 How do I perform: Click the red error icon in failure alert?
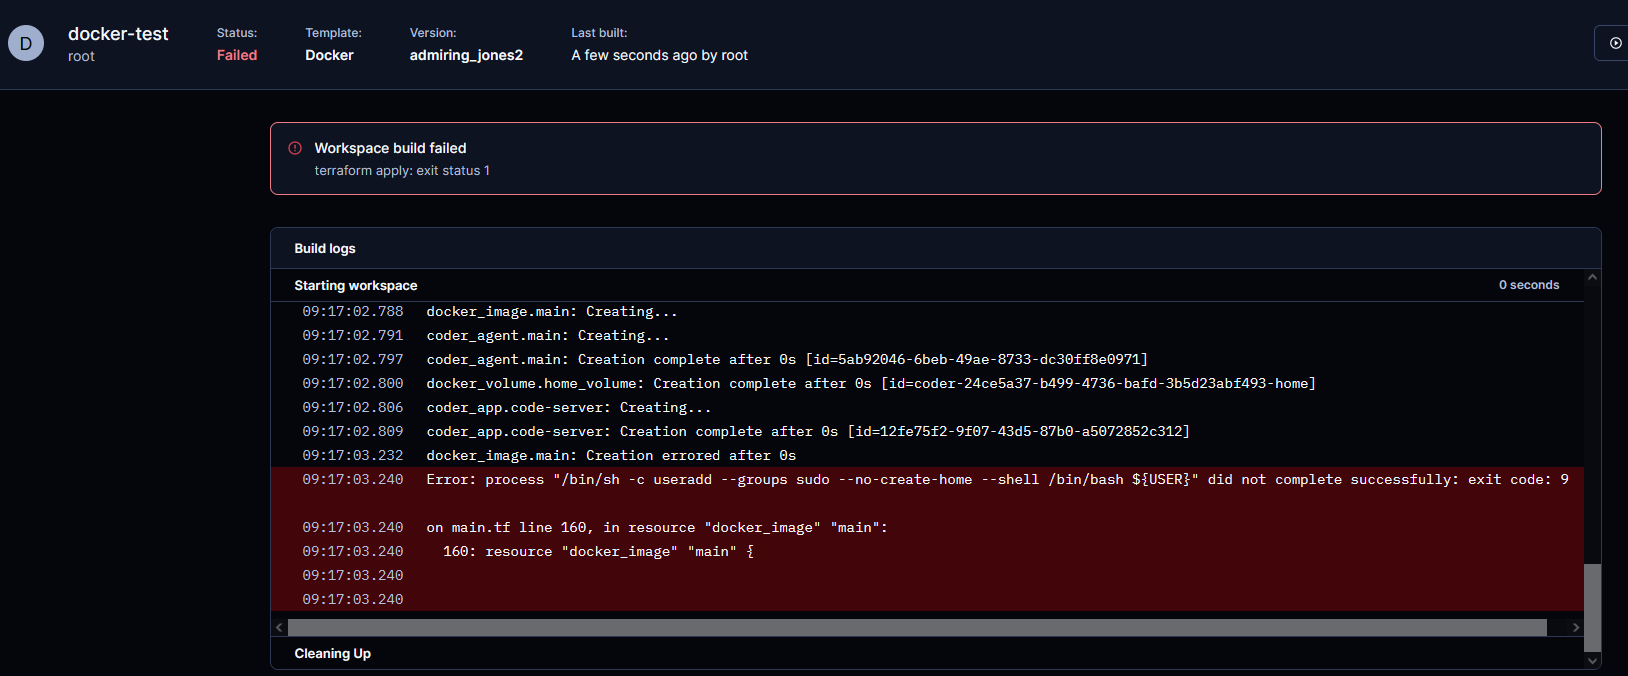(x=295, y=148)
